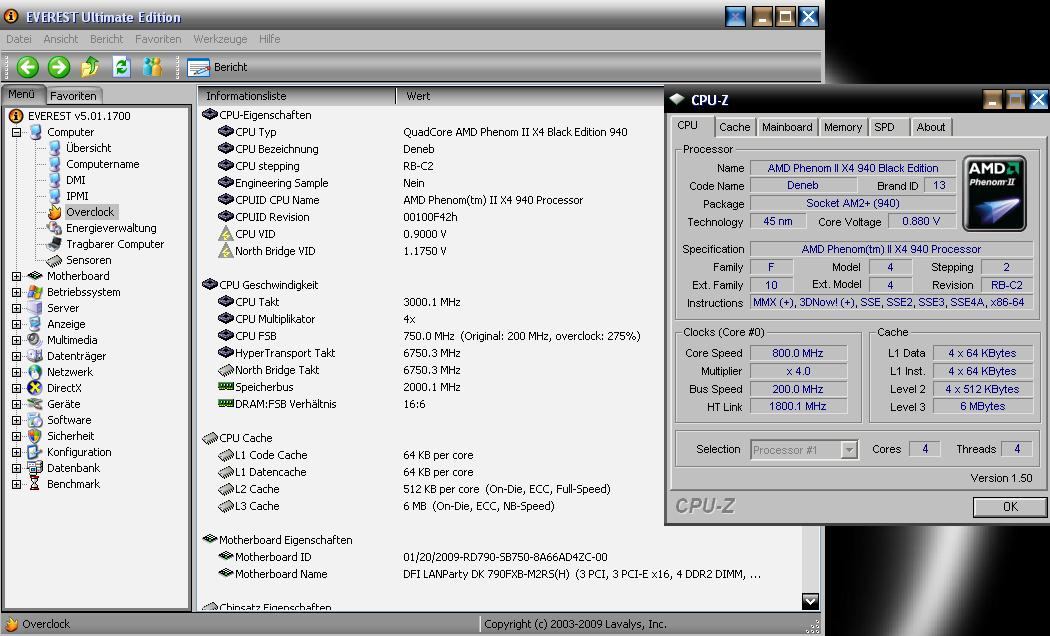Select the Overclock tree item

pyautogui.click(x=90, y=212)
